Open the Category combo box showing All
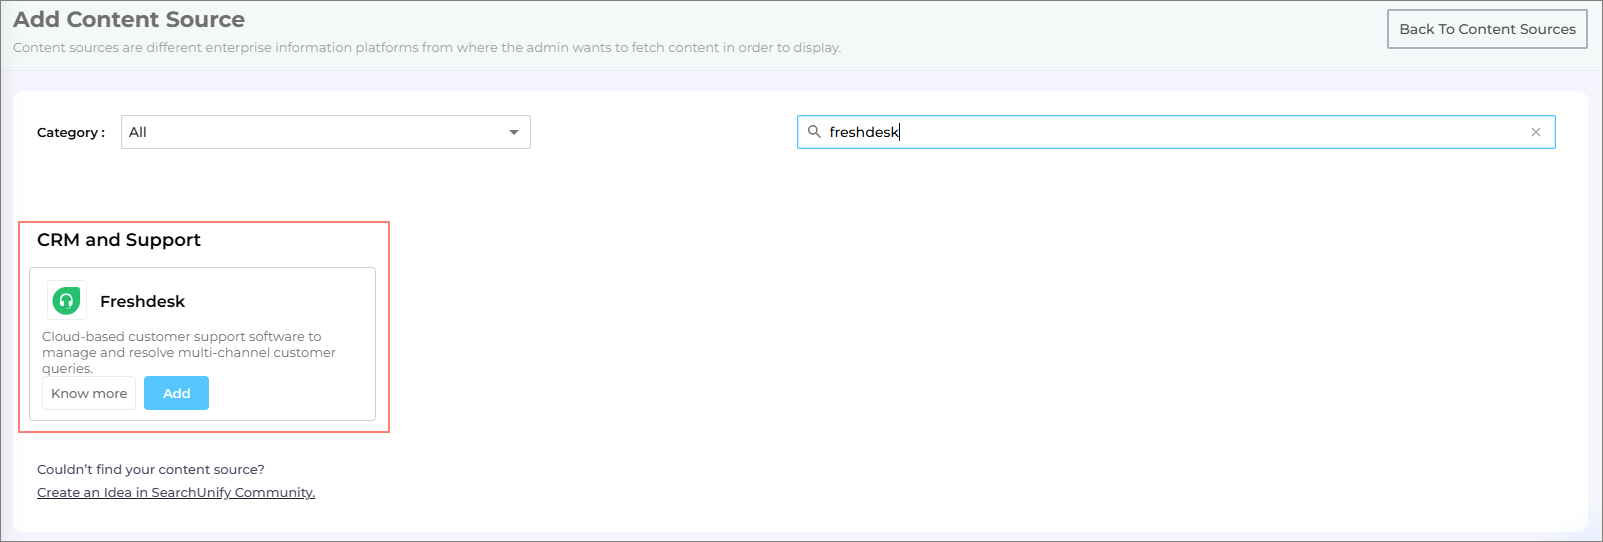Screen dimensions: 1603x542 310,132
